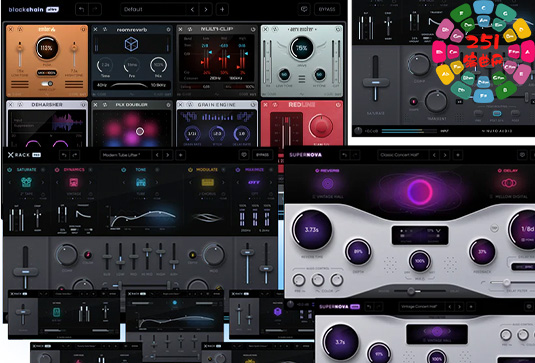Switch to next saturation type with right chevron
This screenshot has height=363, width=535.
43,183
